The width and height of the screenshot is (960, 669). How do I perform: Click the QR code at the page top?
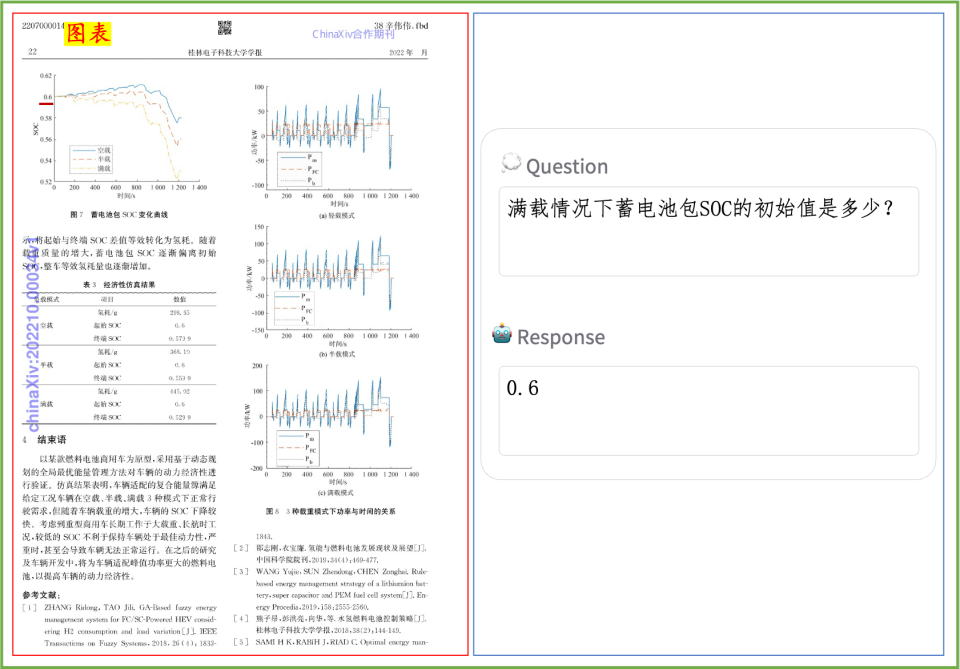point(225,28)
